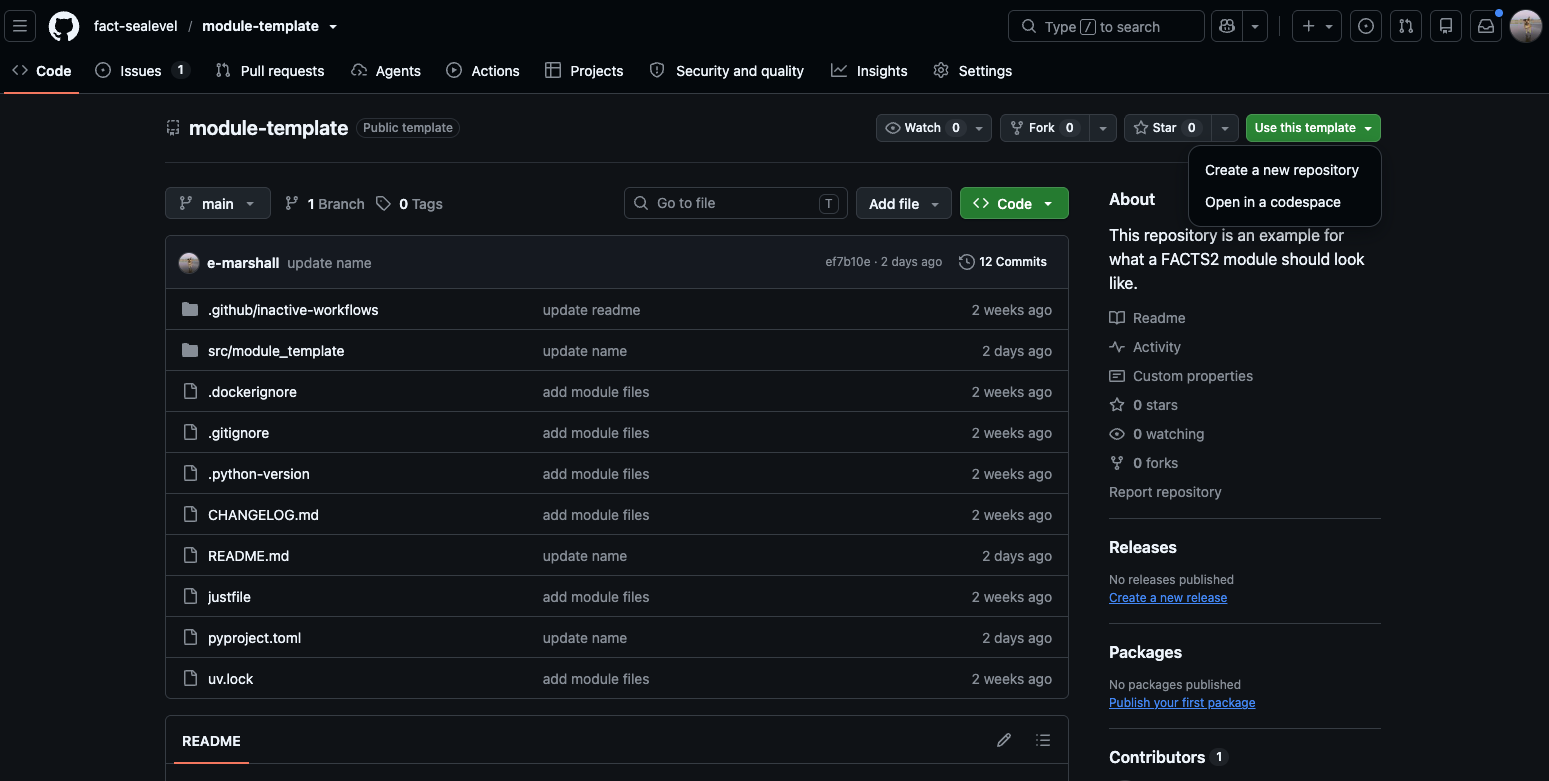1549x781 pixels.
Task: Expand the Star lists dropdown arrow
Action: pos(1225,128)
